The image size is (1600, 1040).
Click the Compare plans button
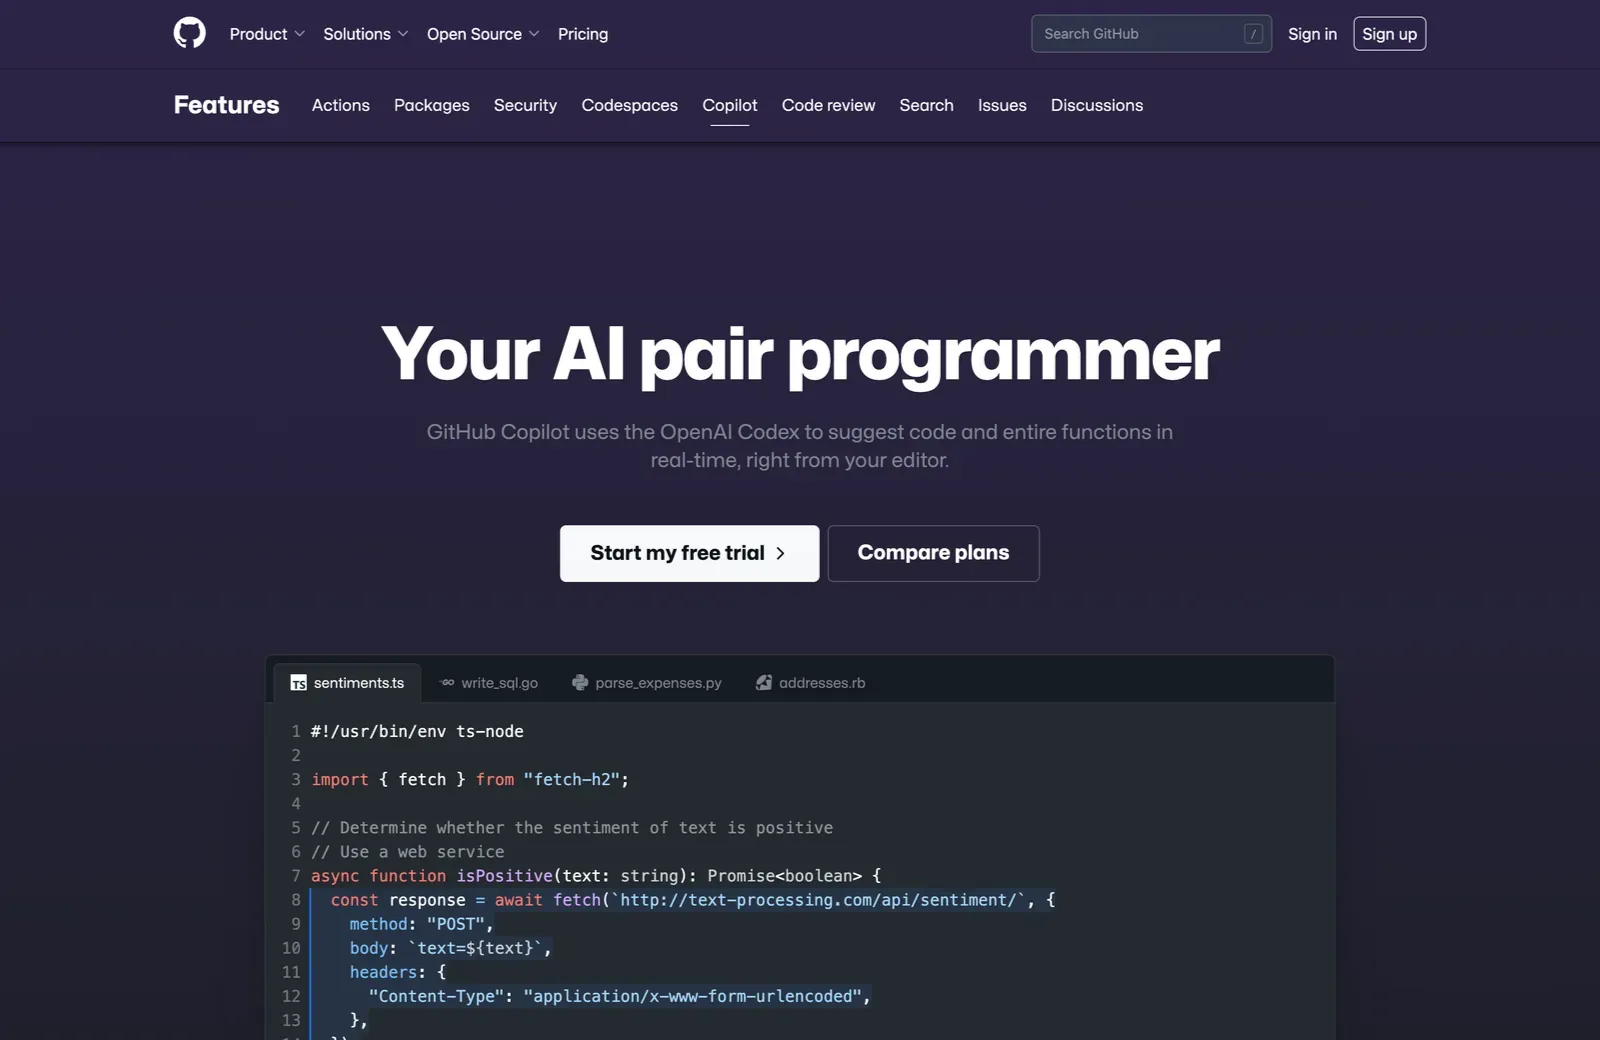(933, 553)
